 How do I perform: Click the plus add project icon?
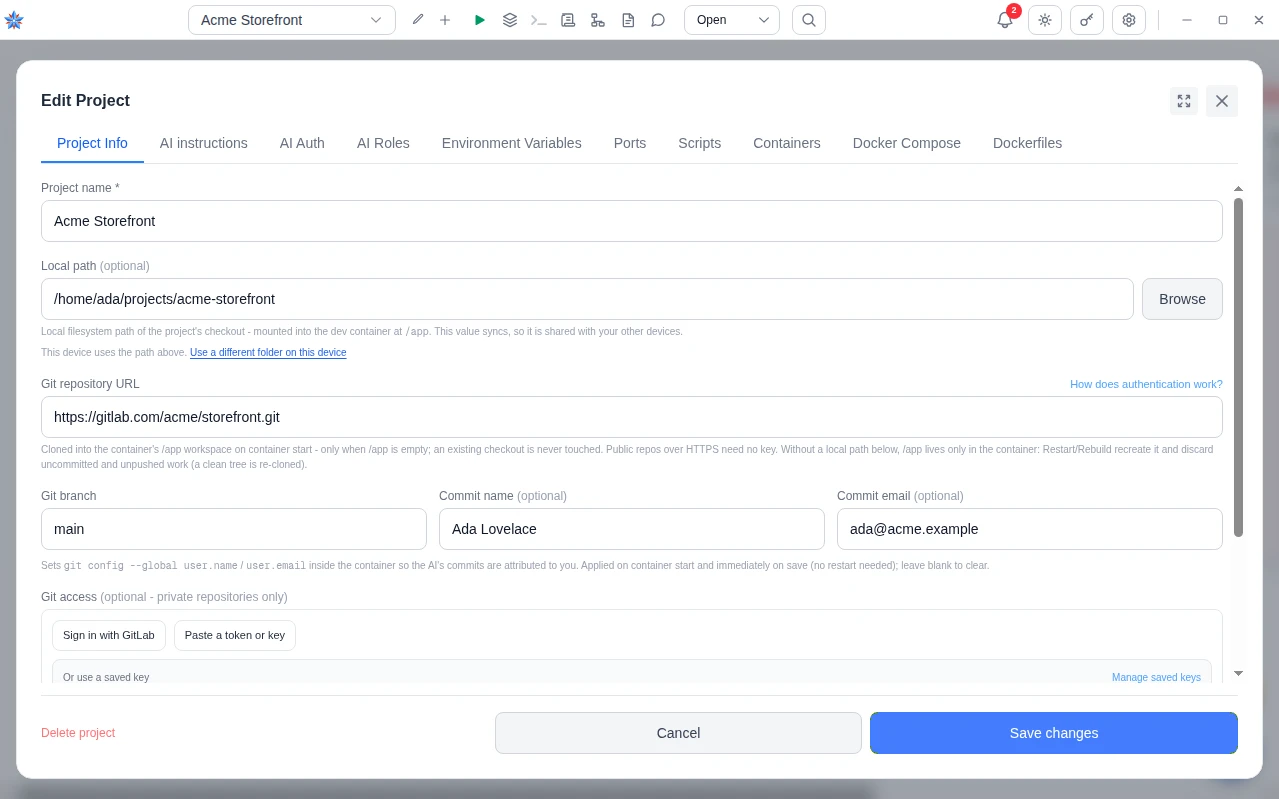point(445,20)
